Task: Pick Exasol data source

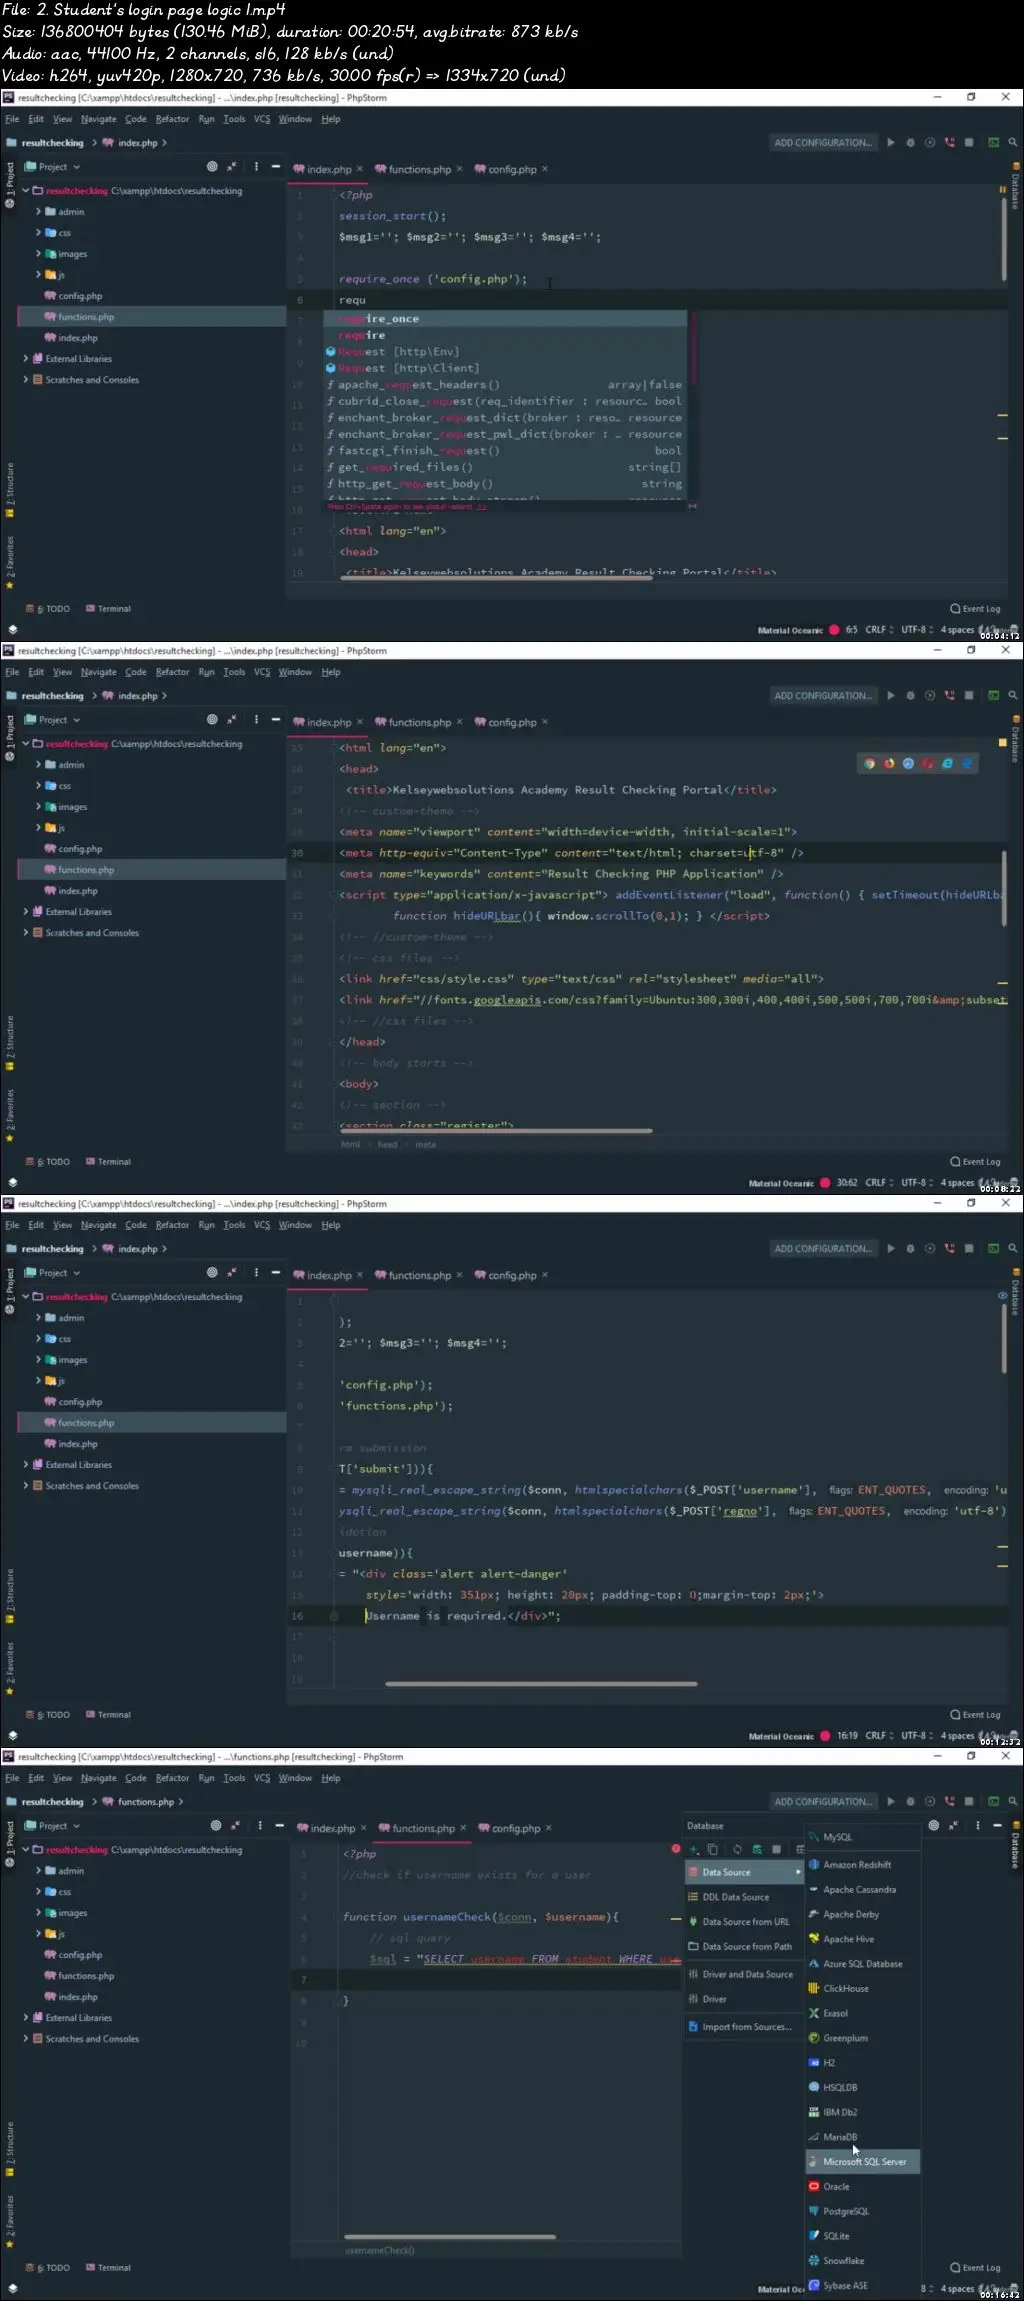Action: (x=863, y=2013)
